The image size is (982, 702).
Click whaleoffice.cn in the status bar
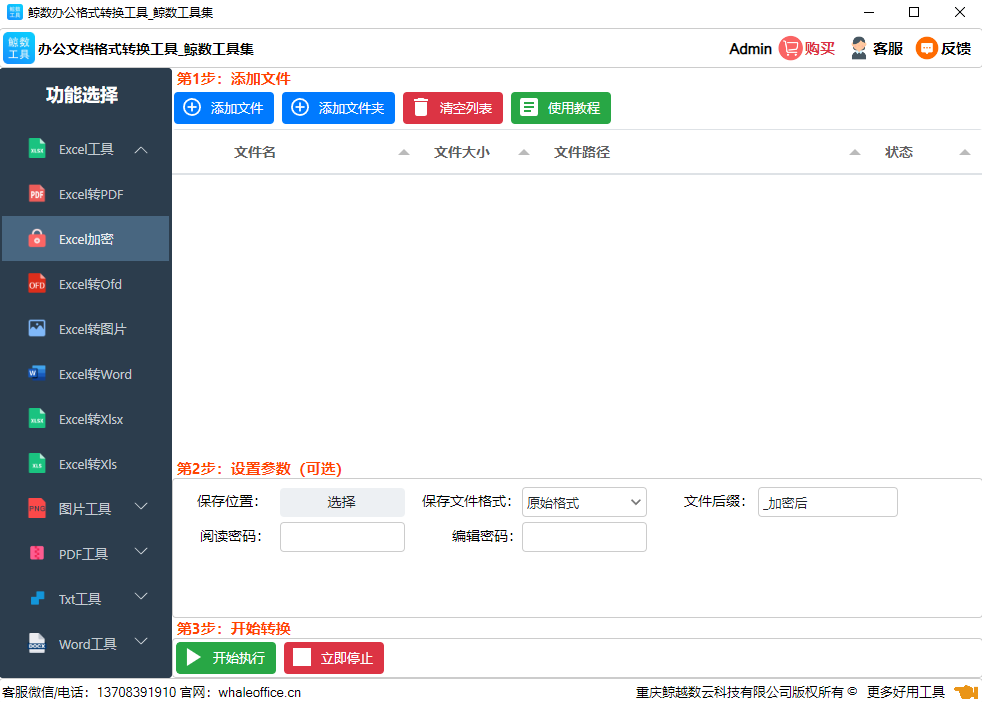(x=259, y=692)
